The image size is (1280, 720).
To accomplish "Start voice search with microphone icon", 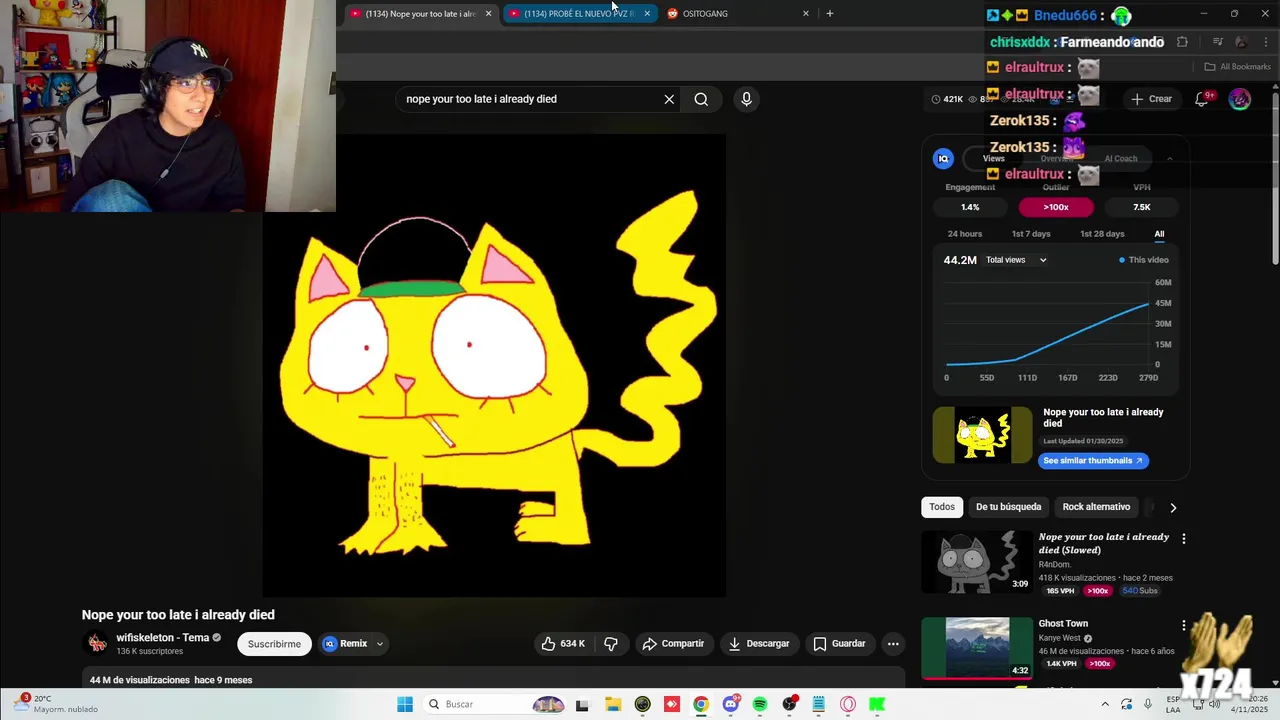I will click(746, 99).
